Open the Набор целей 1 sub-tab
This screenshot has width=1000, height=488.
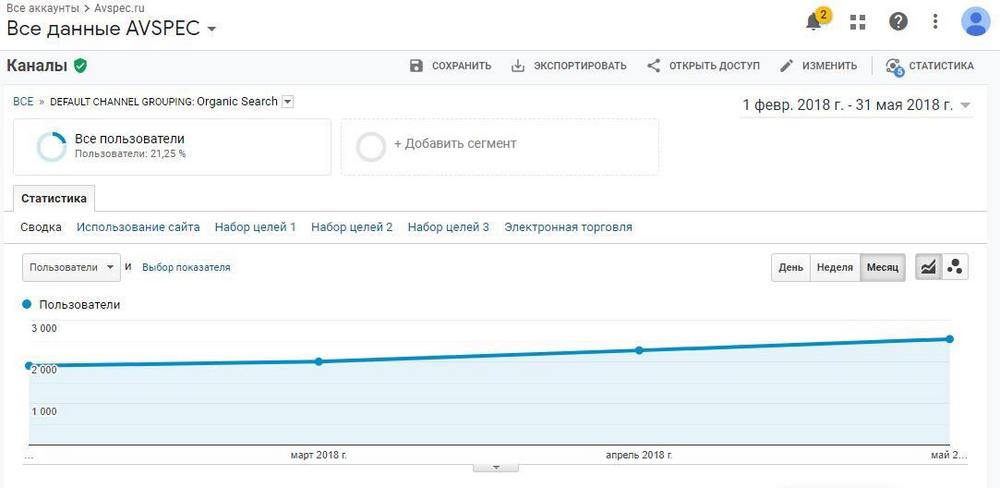coord(255,227)
